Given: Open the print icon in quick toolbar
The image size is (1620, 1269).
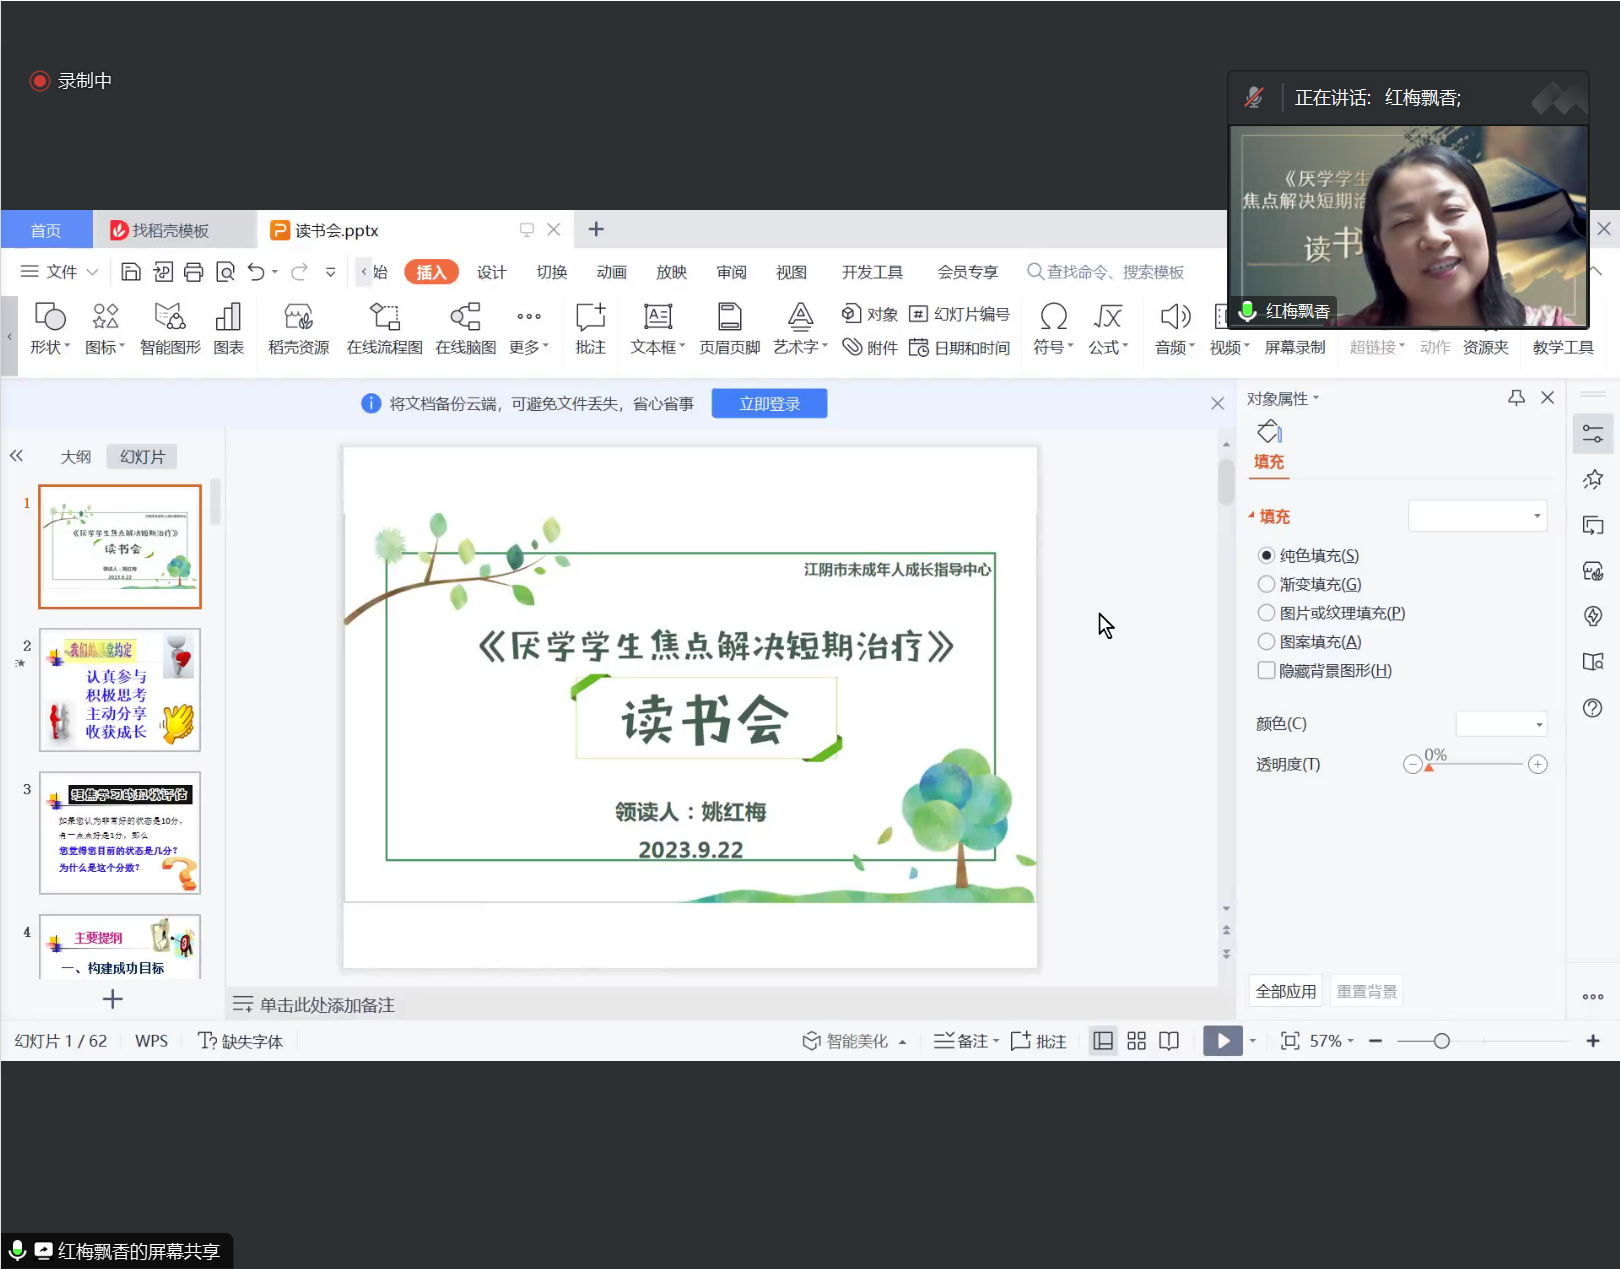Looking at the screenshot, I should 194,272.
